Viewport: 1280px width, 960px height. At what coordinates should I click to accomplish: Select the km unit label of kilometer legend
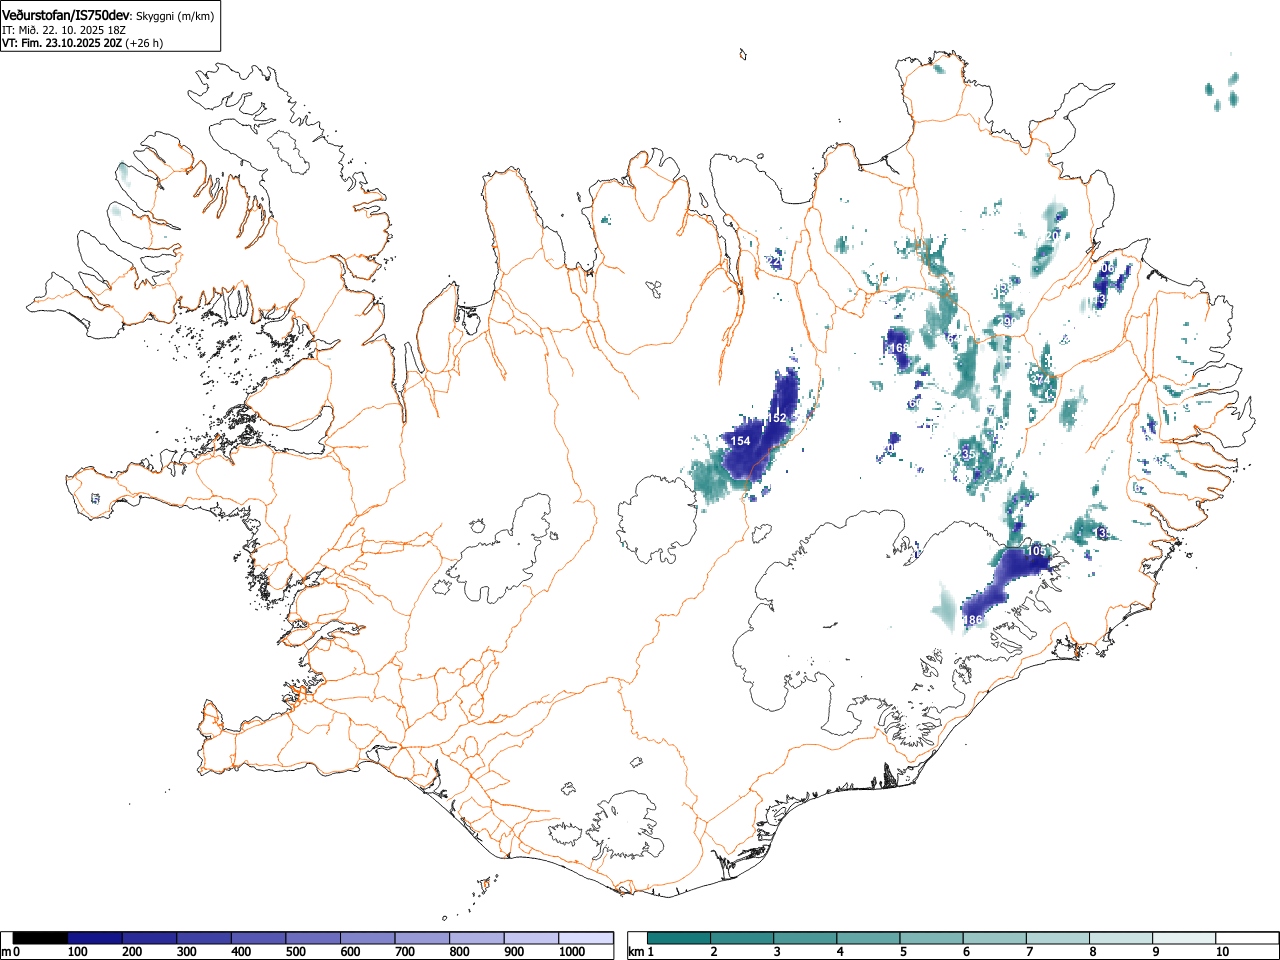click(634, 952)
